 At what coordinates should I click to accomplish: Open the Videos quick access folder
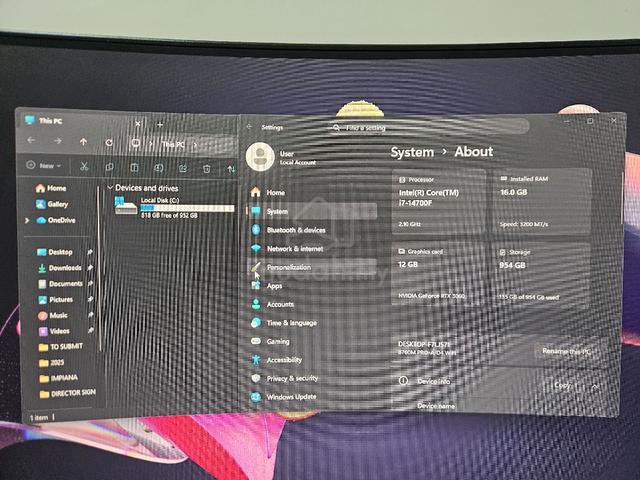pos(54,331)
